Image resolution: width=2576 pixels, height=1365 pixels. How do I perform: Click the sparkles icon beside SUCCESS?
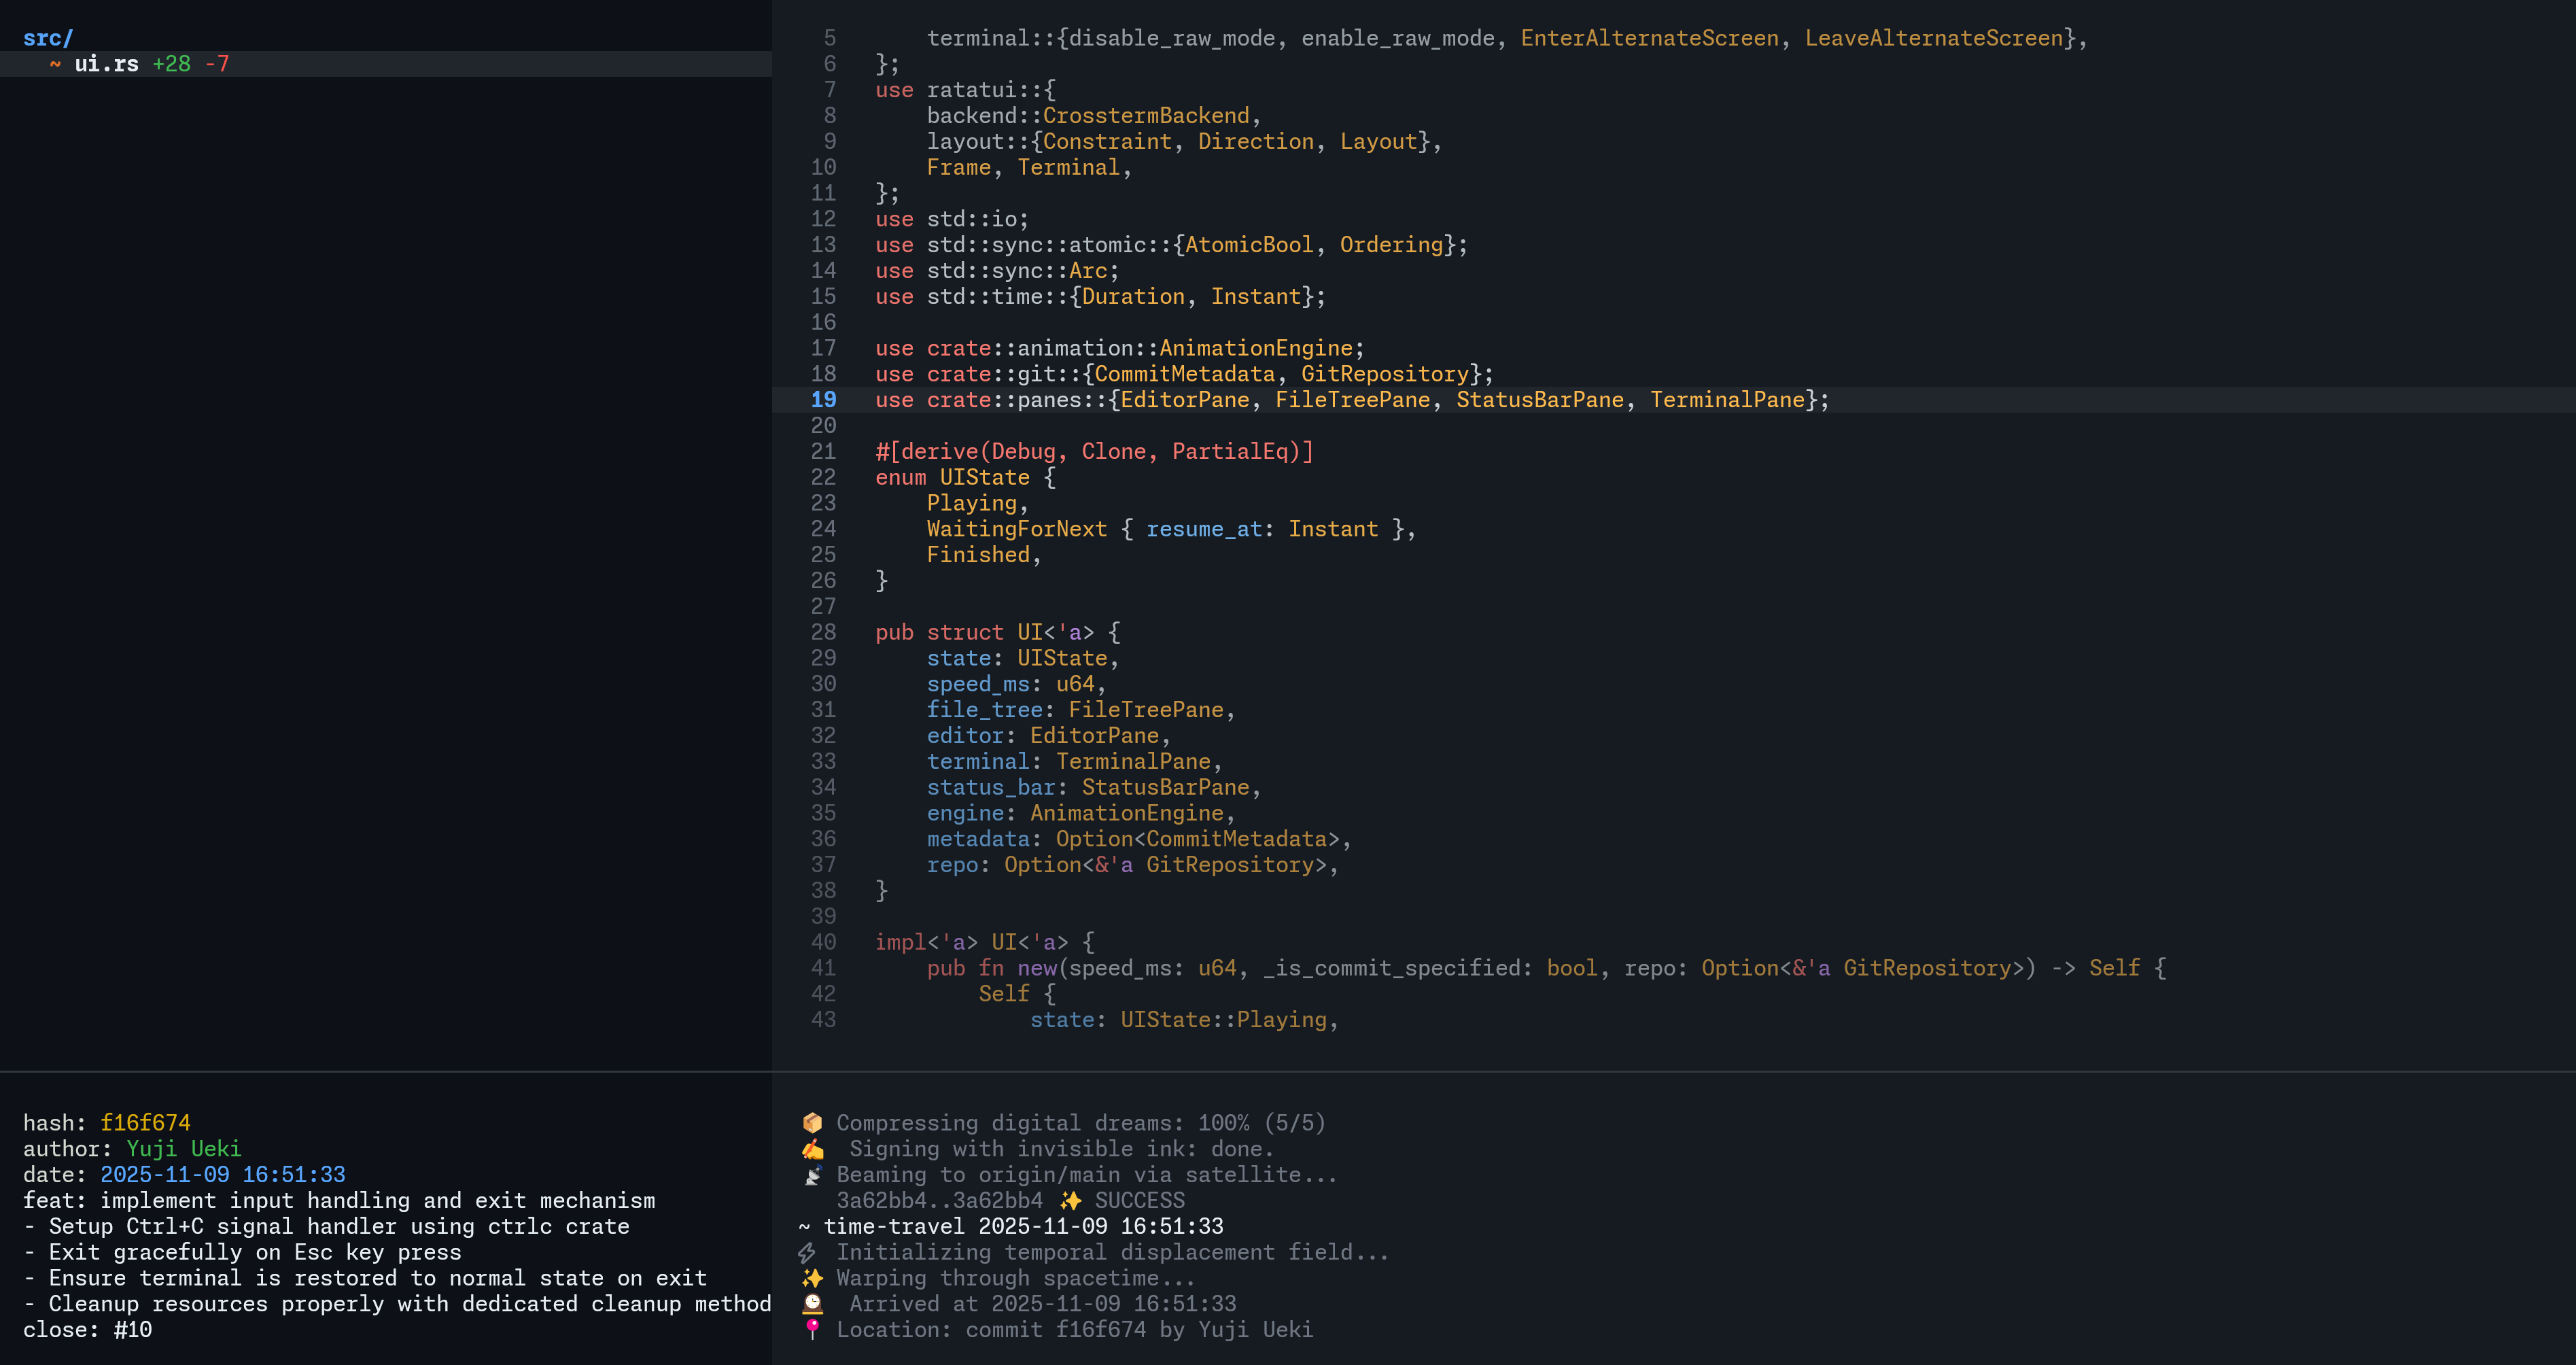[x=1071, y=1201]
